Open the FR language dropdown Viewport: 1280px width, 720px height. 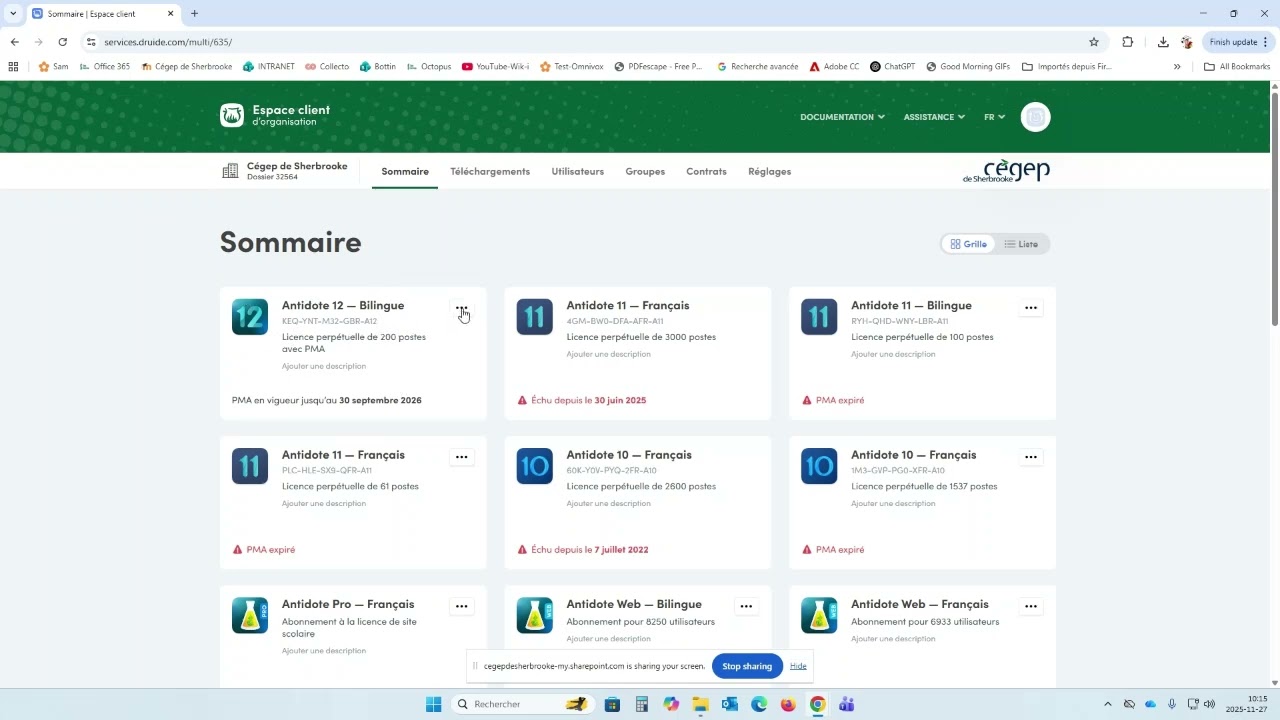[x=994, y=117]
